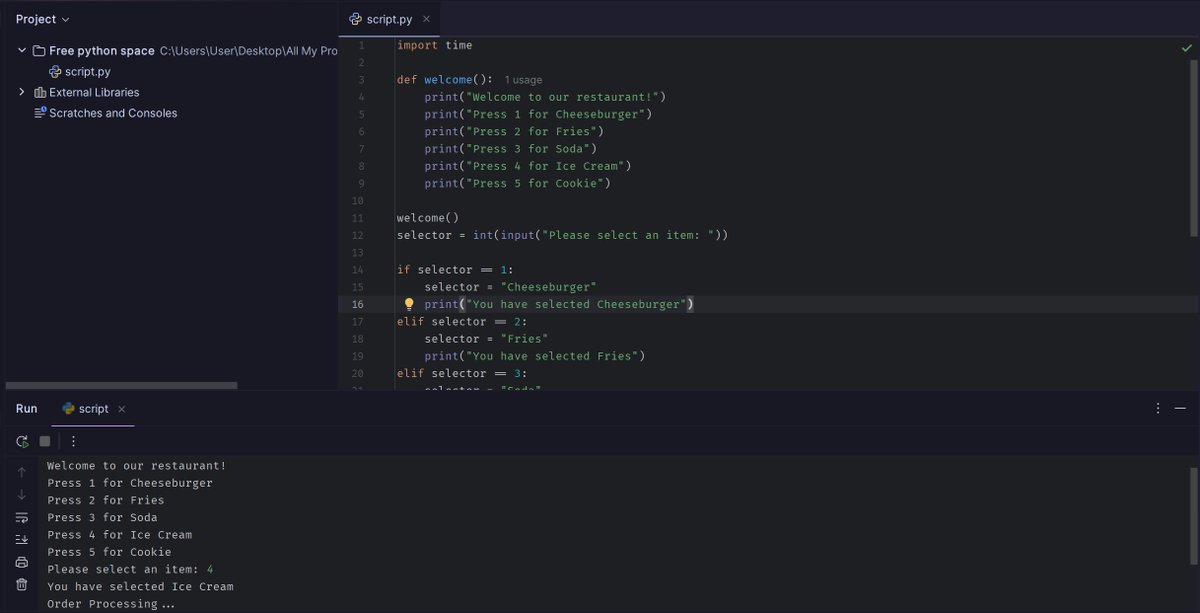
Task: Click the 'def welcome():' definition
Action: point(445,79)
